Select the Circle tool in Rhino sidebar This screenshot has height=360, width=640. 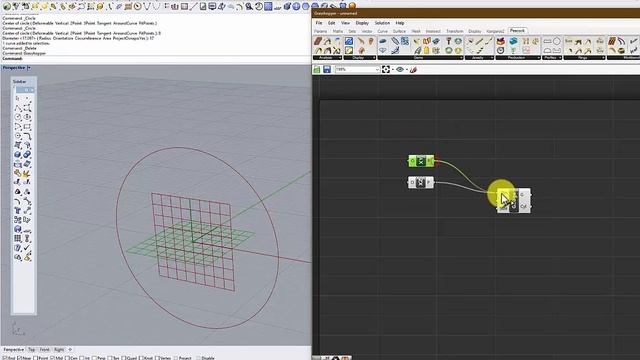(x=18, y=117)
